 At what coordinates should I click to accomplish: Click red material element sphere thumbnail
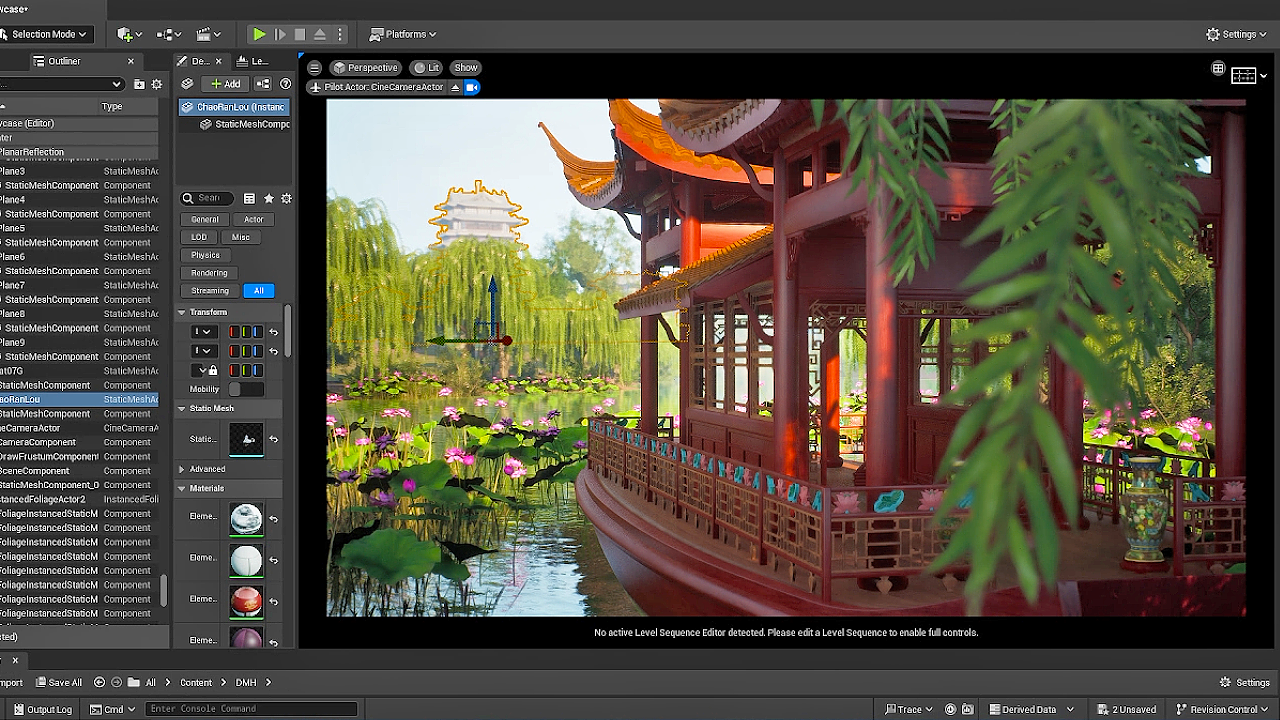(246, 600)
